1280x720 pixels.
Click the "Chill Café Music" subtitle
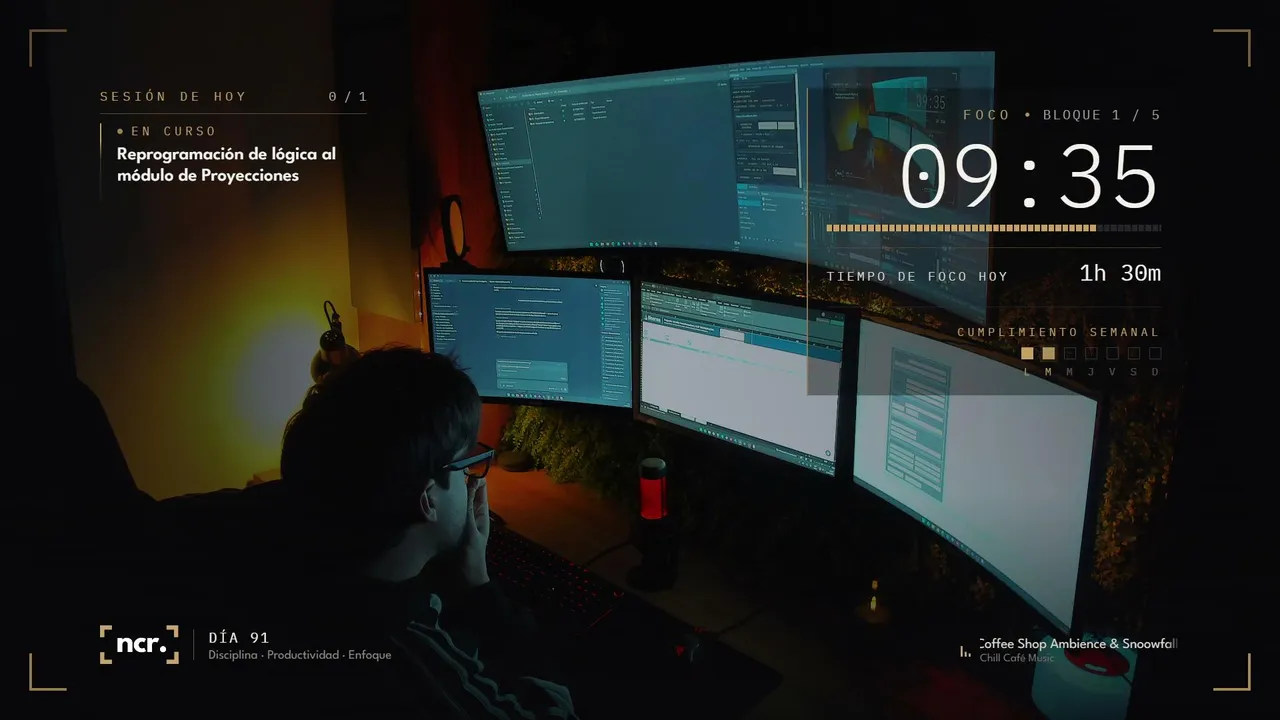coord(1017,658)
